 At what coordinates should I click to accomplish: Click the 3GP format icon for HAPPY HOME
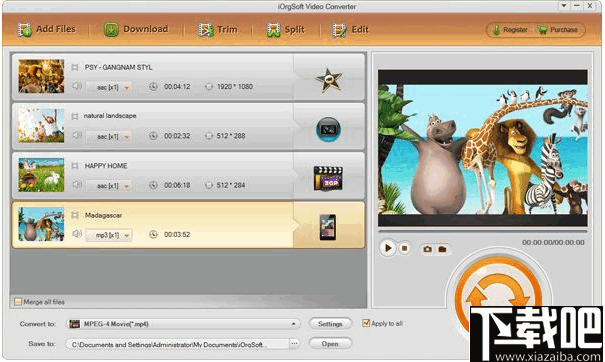pos(328,178)
